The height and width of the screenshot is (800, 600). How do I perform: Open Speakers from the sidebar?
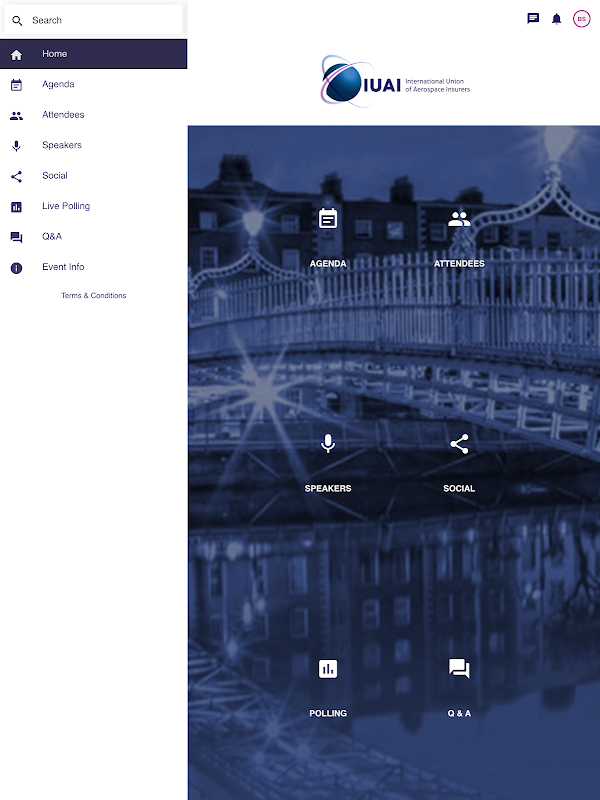[x=93, y=145]
